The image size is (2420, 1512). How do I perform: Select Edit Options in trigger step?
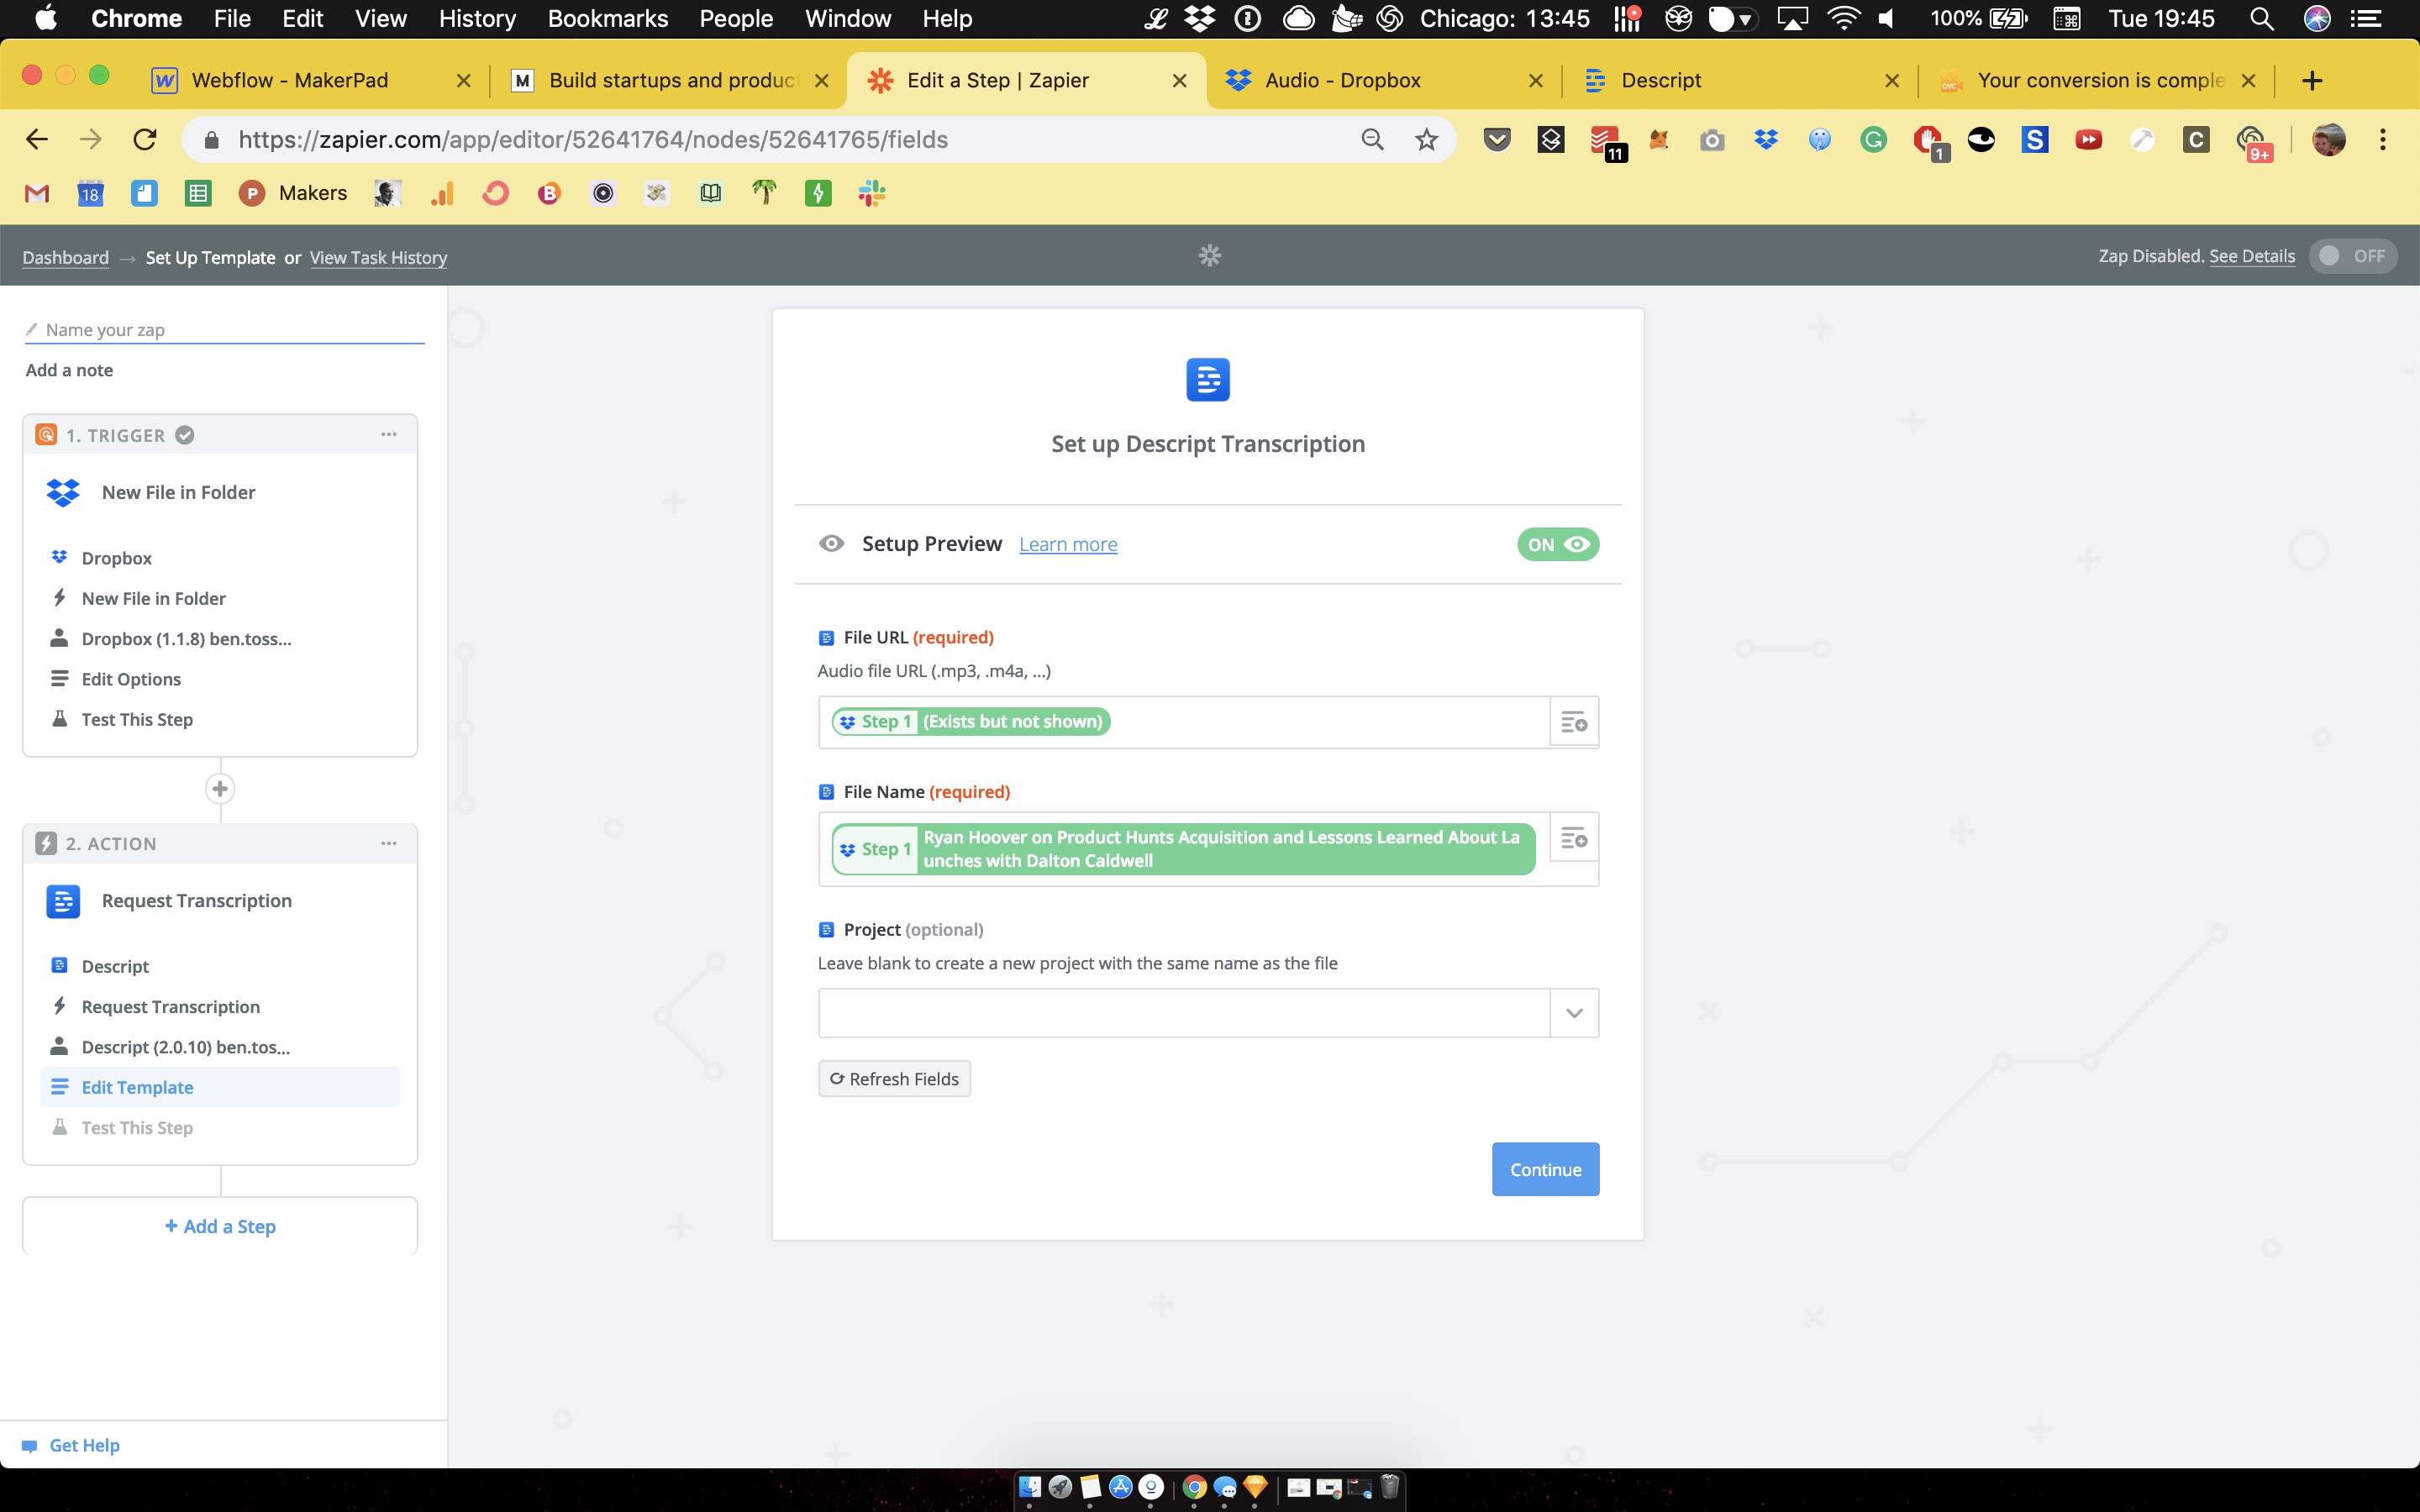click(220, 679)
